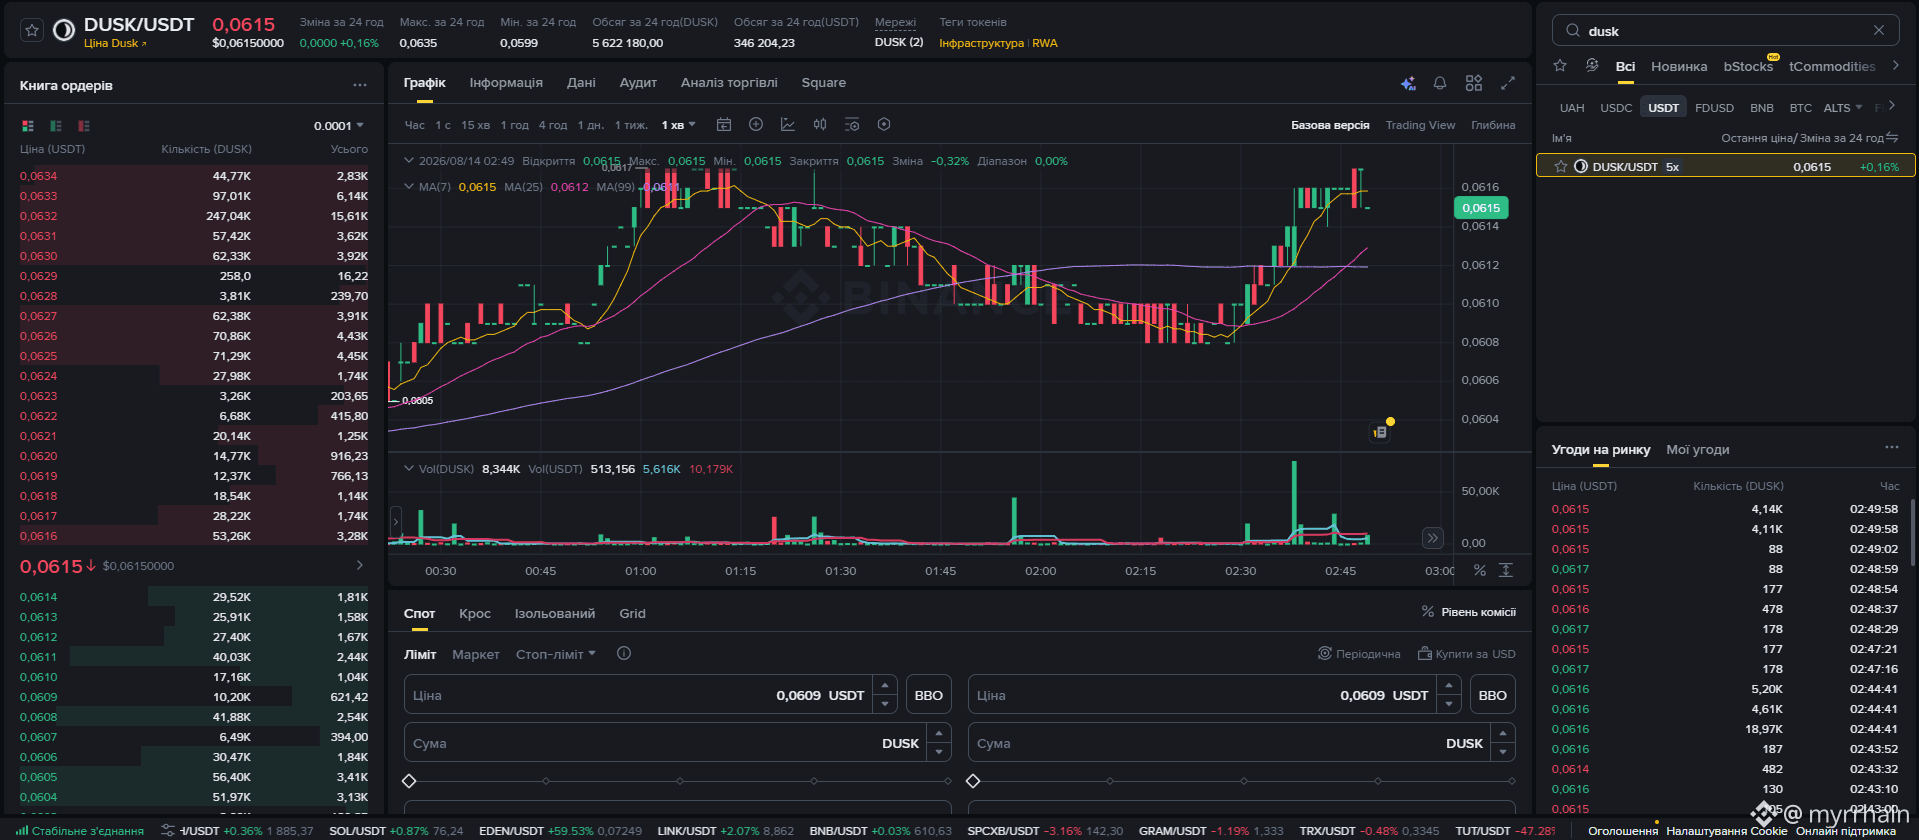Open the Аудит tab
This screenshot has height=840, width=1919.
coord(638,83)
